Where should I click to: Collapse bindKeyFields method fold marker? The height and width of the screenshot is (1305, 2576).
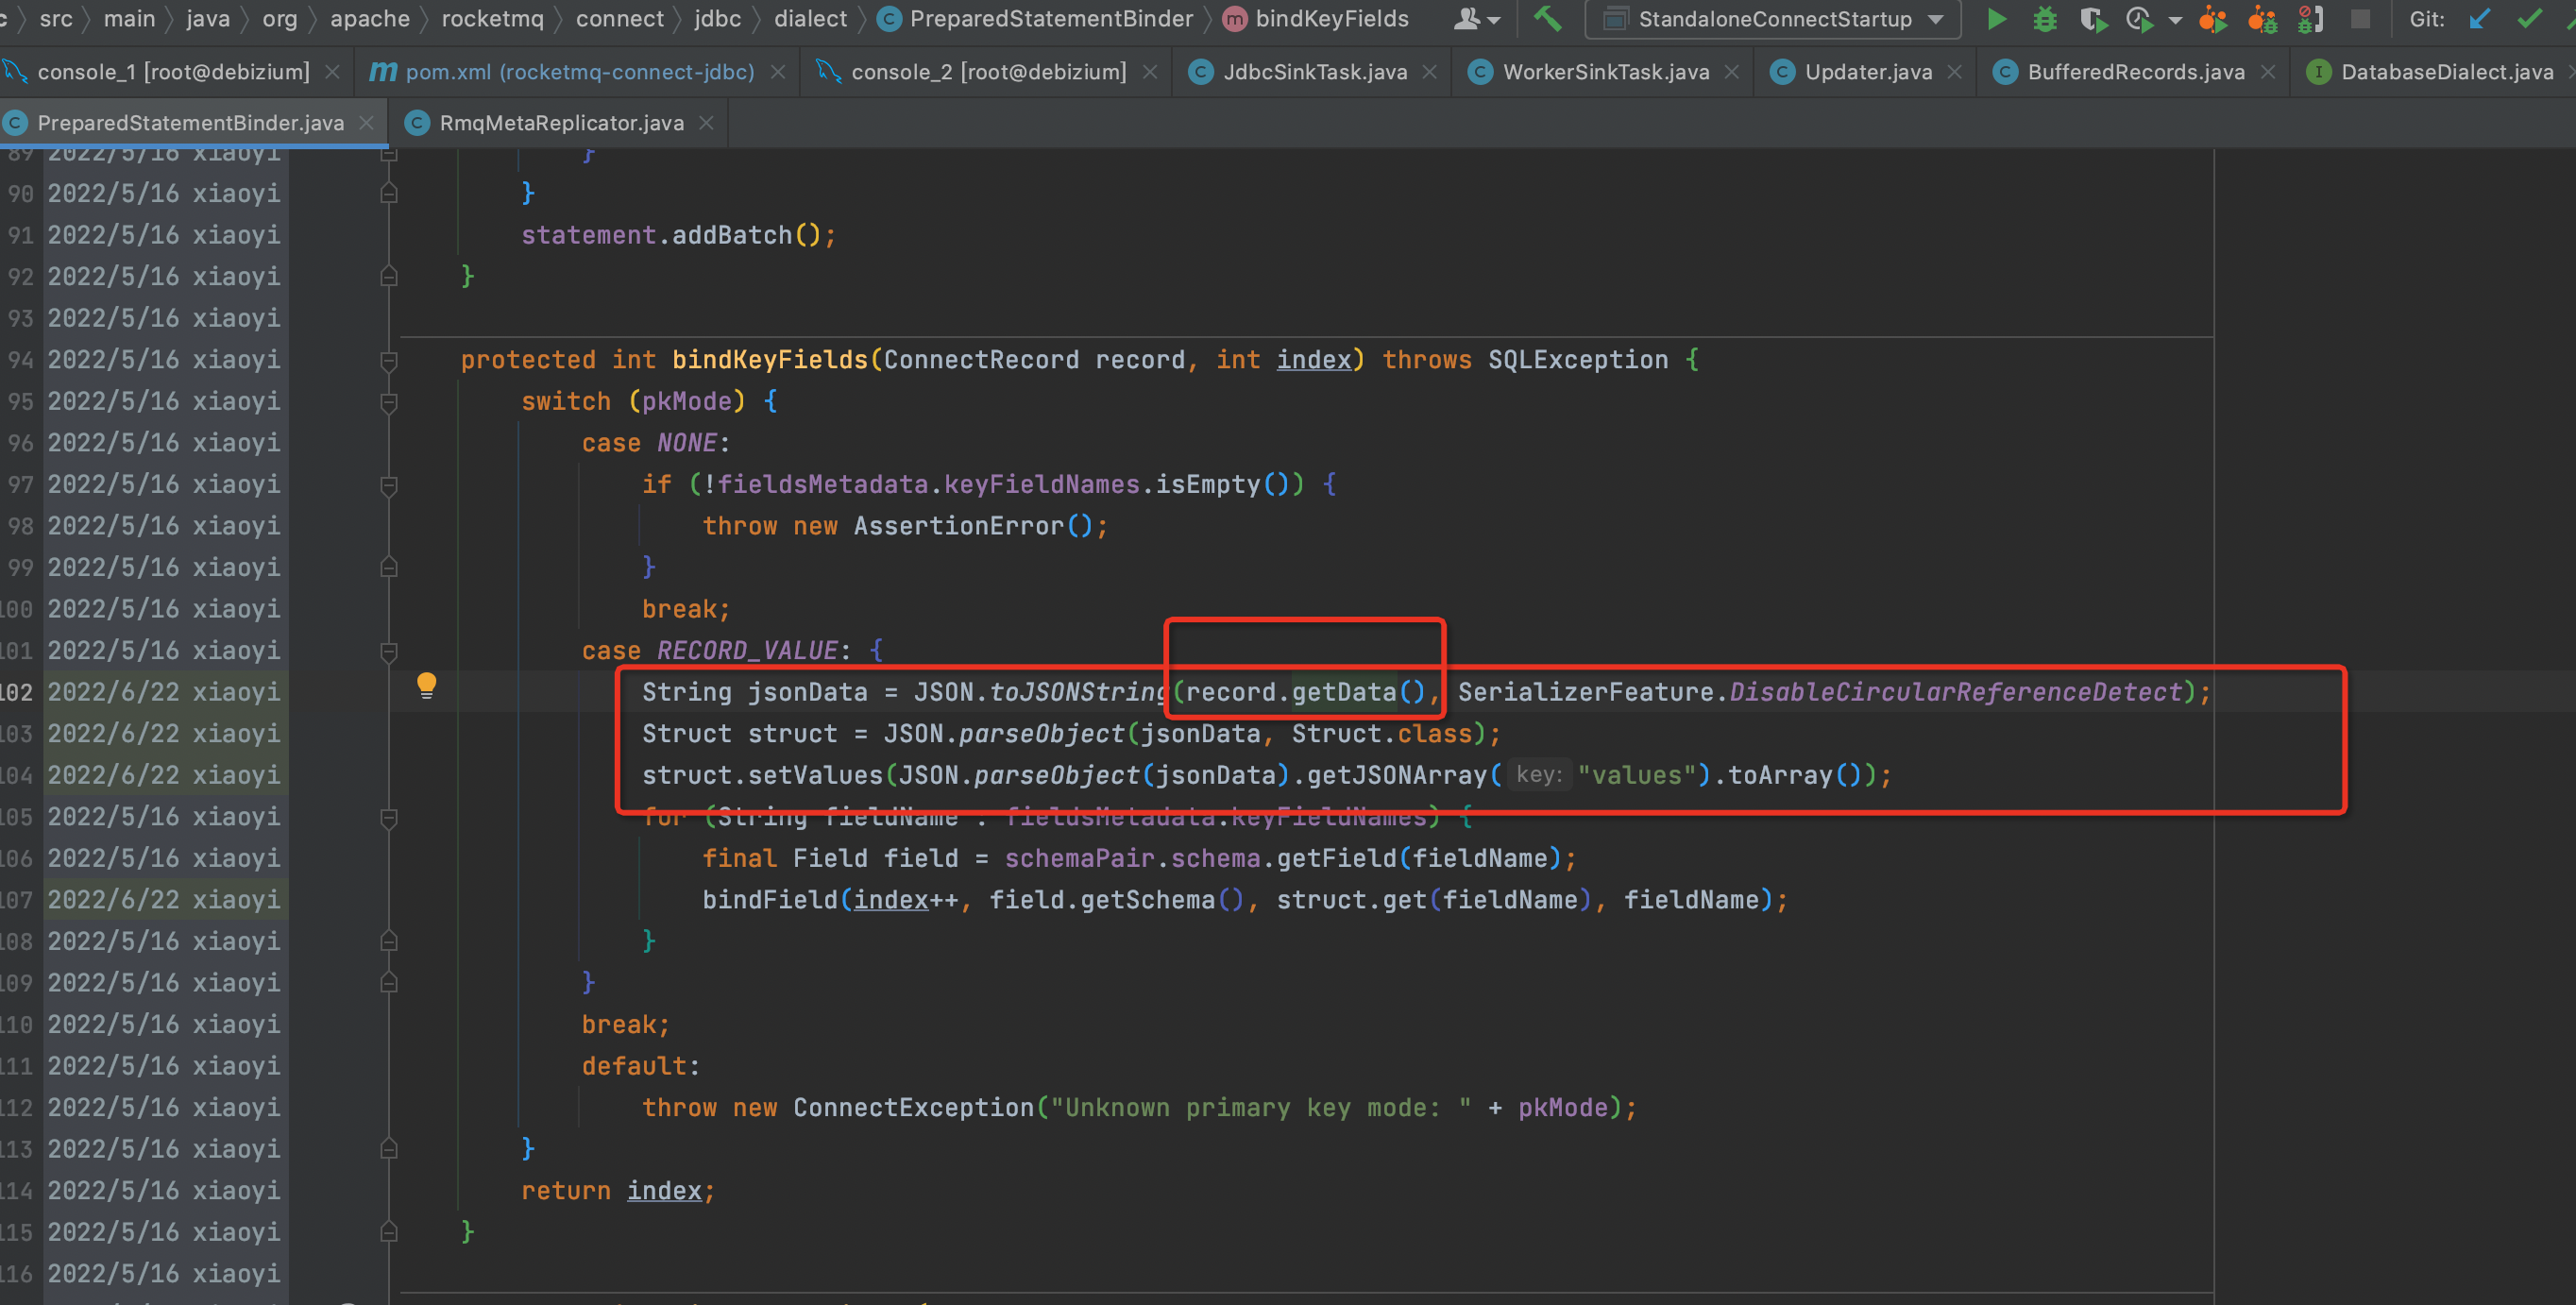[389, 360]
